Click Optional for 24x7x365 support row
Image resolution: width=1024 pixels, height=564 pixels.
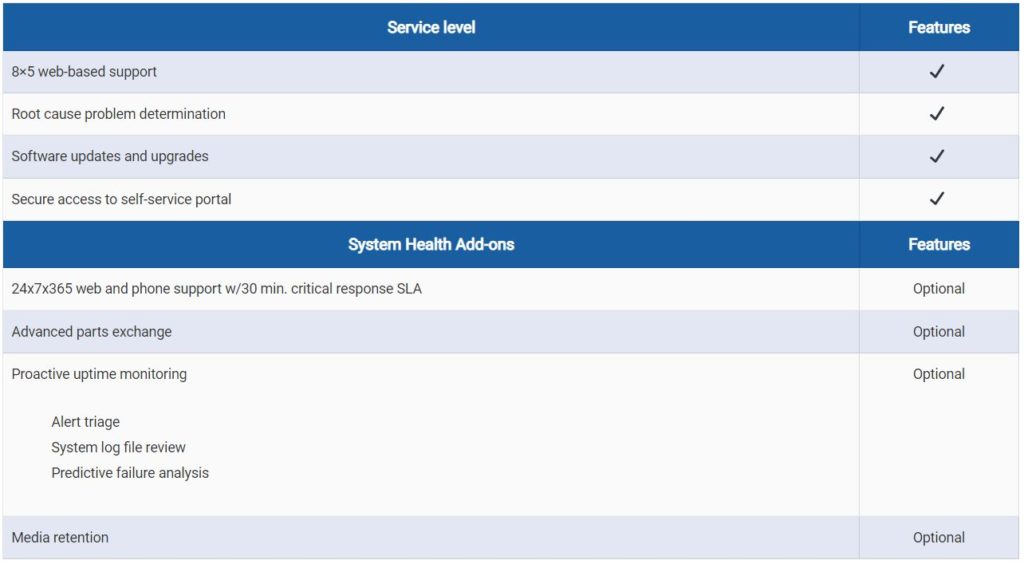[938, 289]
